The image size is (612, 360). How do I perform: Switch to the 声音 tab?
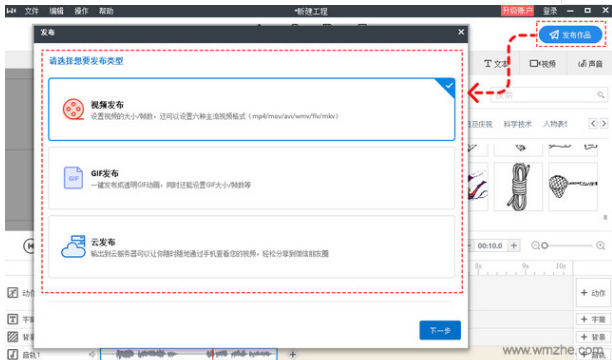pos(590,64)
